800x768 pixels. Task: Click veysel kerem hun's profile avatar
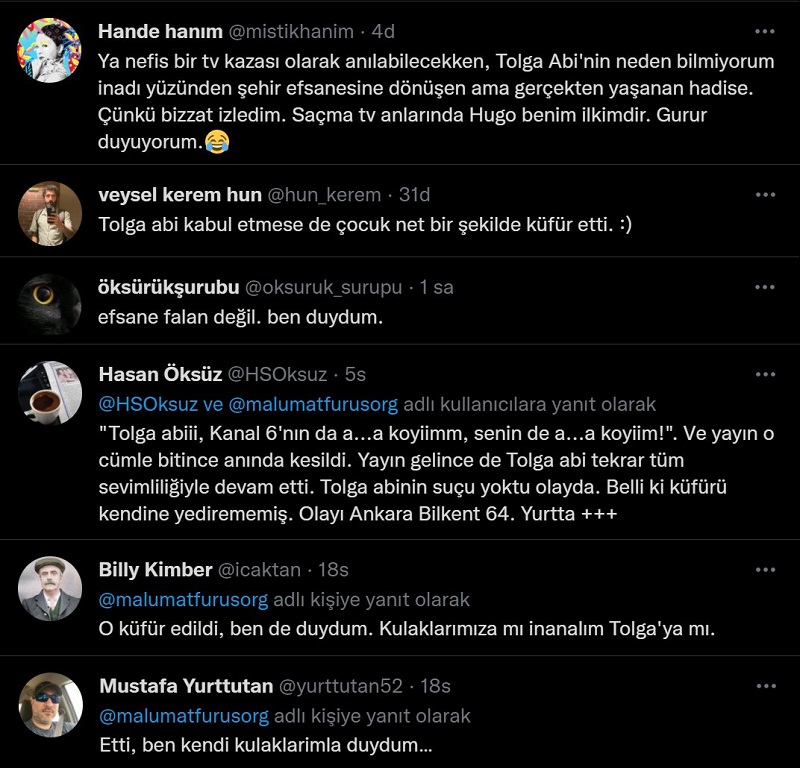(x=50, y=213)
